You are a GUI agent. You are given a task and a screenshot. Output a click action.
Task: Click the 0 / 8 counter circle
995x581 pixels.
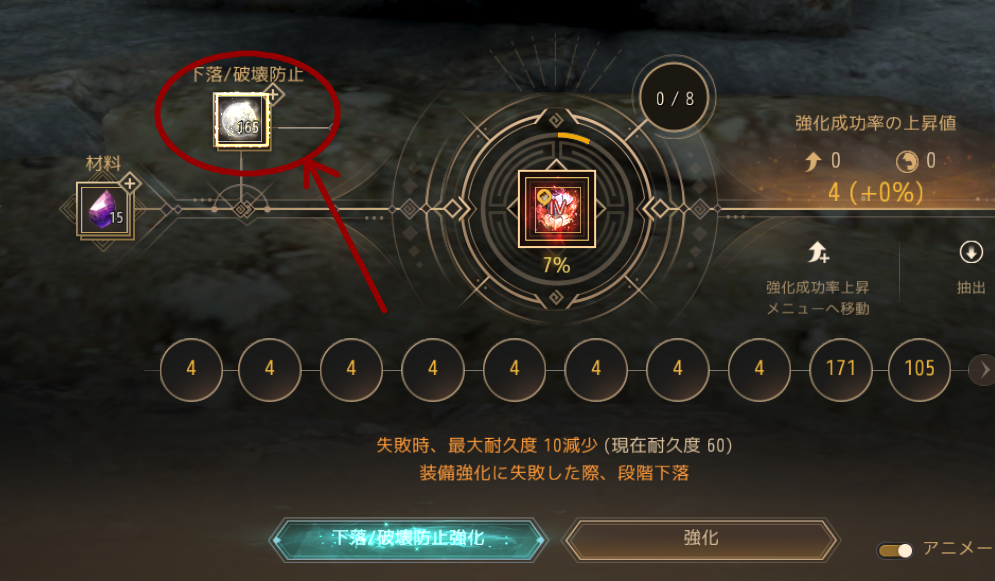tap(675, 98)
